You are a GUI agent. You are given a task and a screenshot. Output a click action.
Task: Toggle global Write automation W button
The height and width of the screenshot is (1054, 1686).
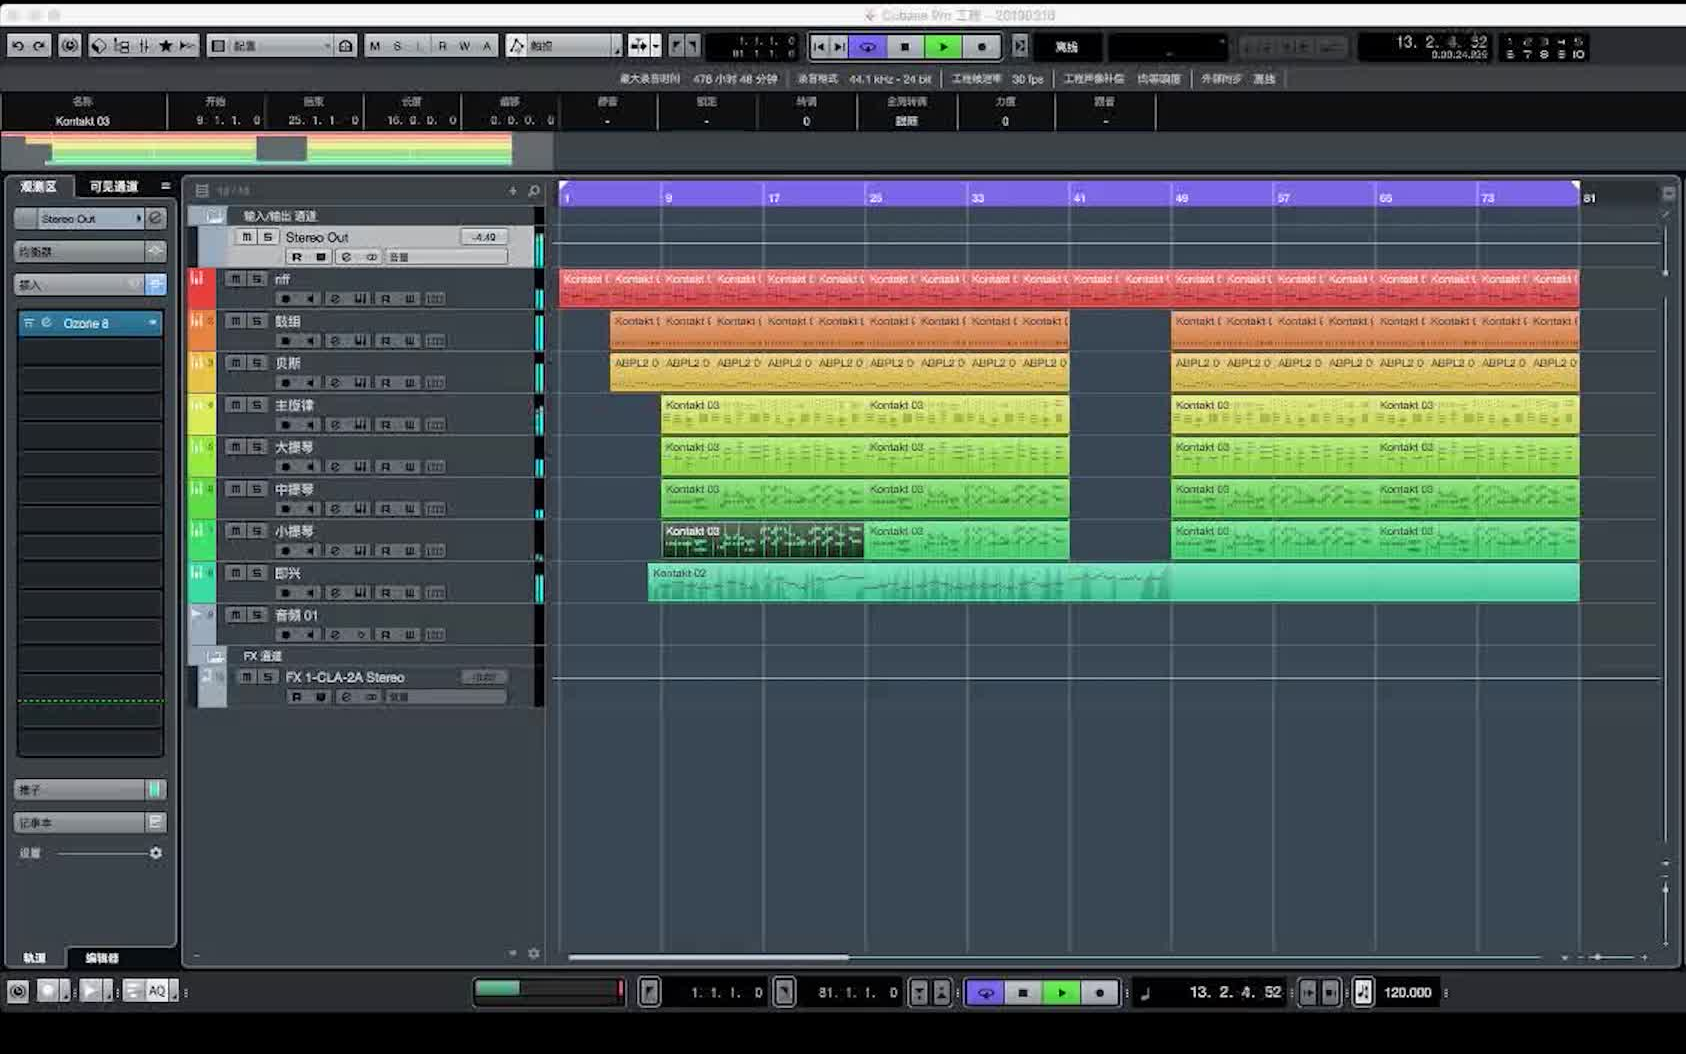coord(464,46)
